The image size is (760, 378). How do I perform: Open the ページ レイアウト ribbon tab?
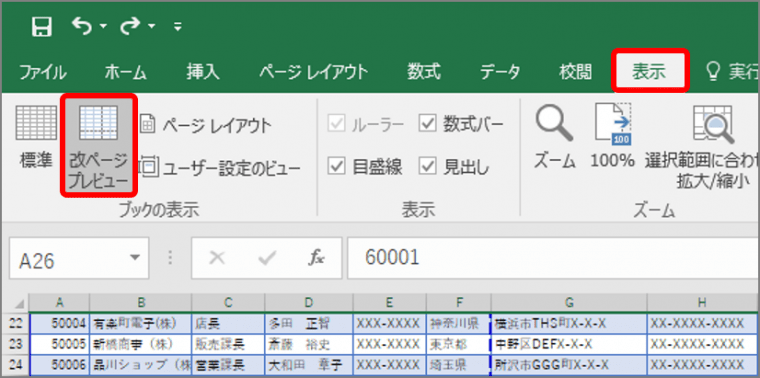313,73
